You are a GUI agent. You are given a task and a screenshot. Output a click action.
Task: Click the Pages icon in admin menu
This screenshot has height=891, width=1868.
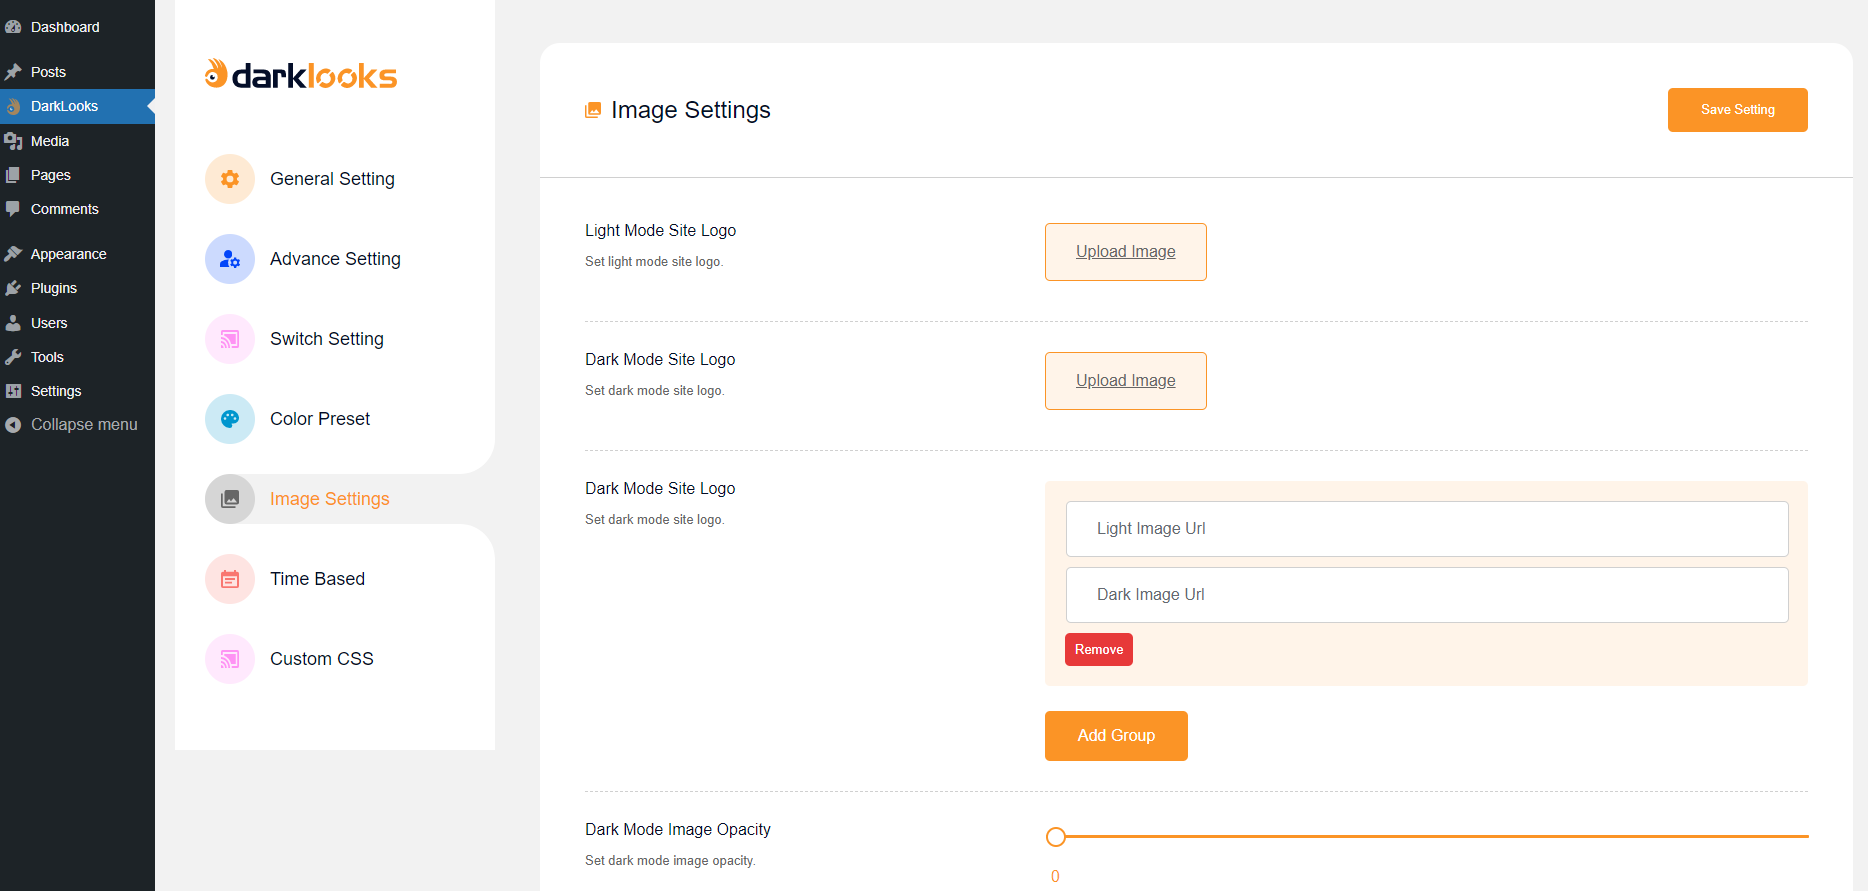13,175
